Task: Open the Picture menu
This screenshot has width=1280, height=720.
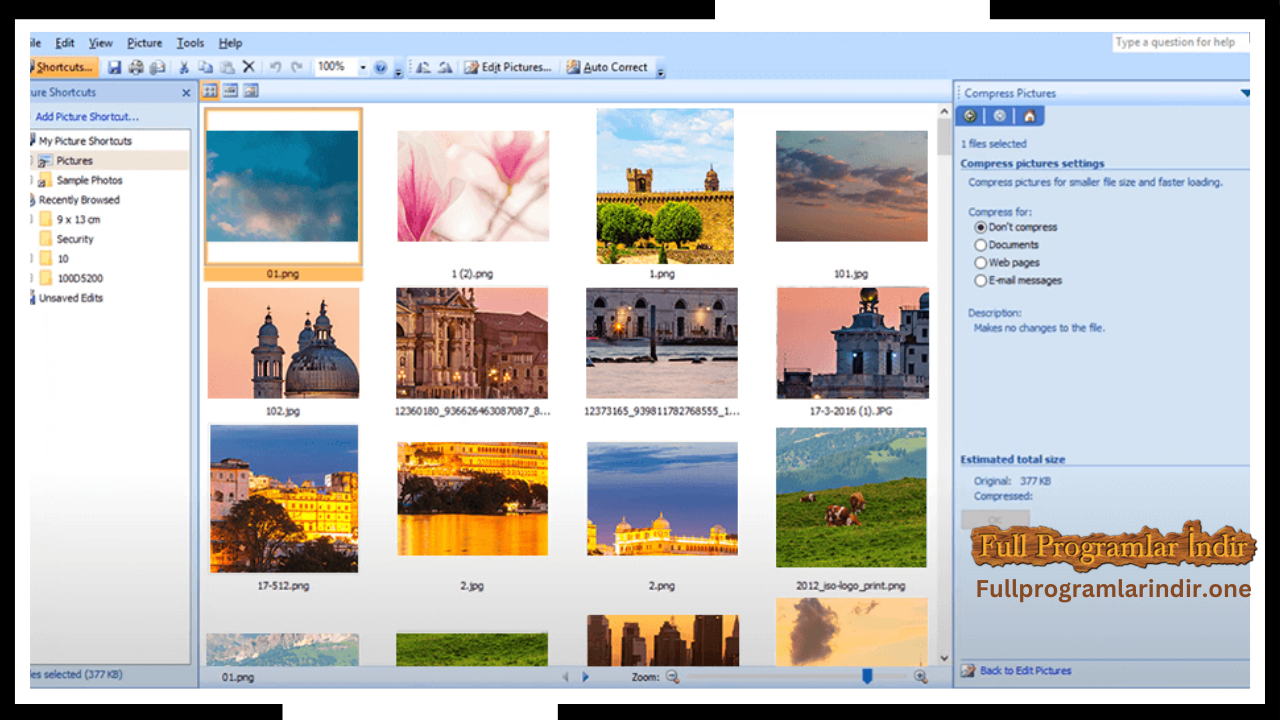Action: pyautogui.click(x=144, y=43)
